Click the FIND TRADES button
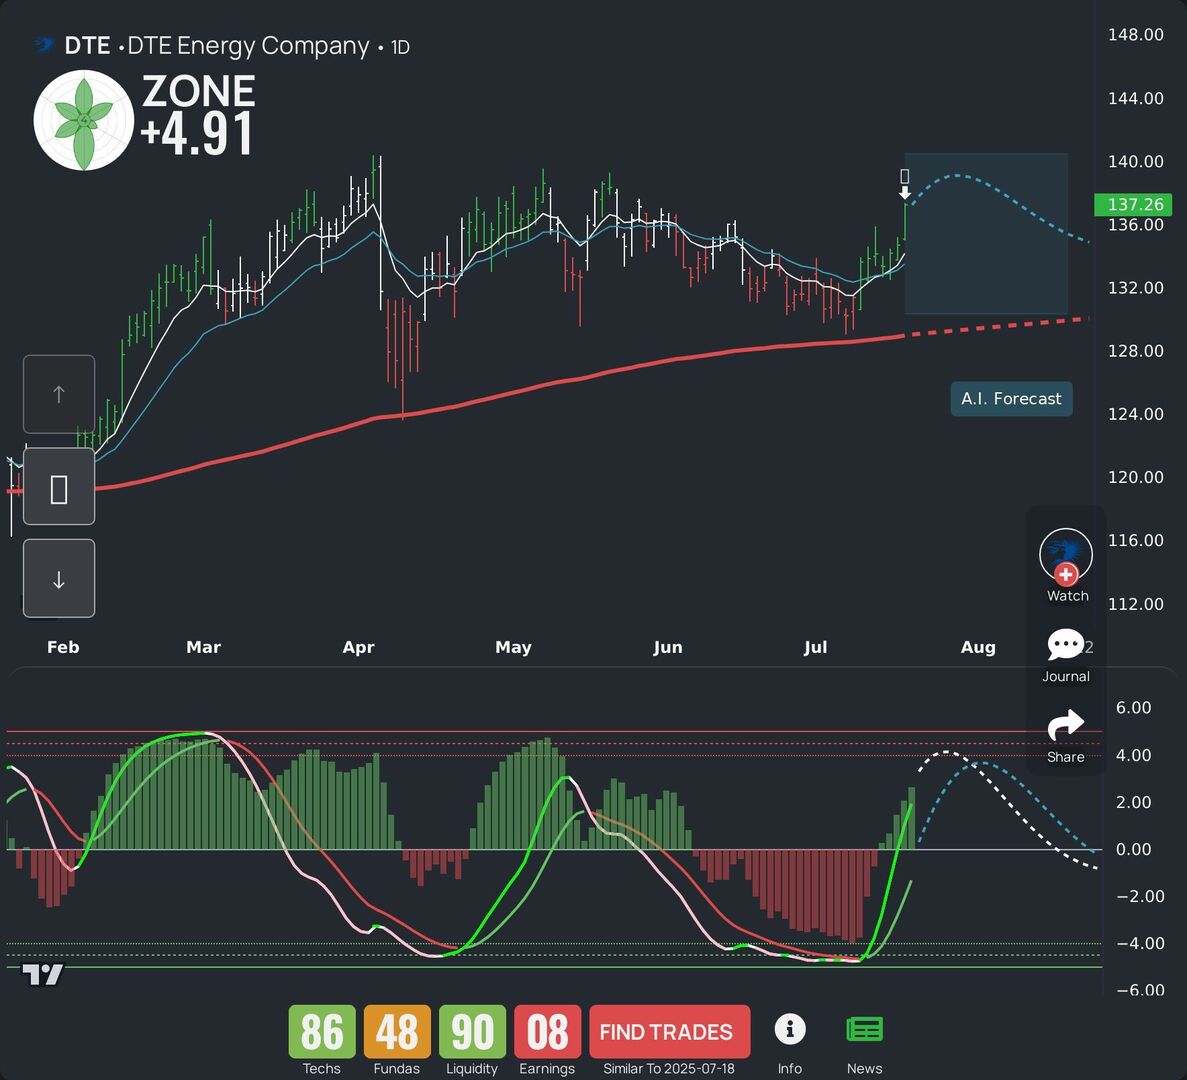This screenshot has height=1080, width=1187. coord(669,1032)
